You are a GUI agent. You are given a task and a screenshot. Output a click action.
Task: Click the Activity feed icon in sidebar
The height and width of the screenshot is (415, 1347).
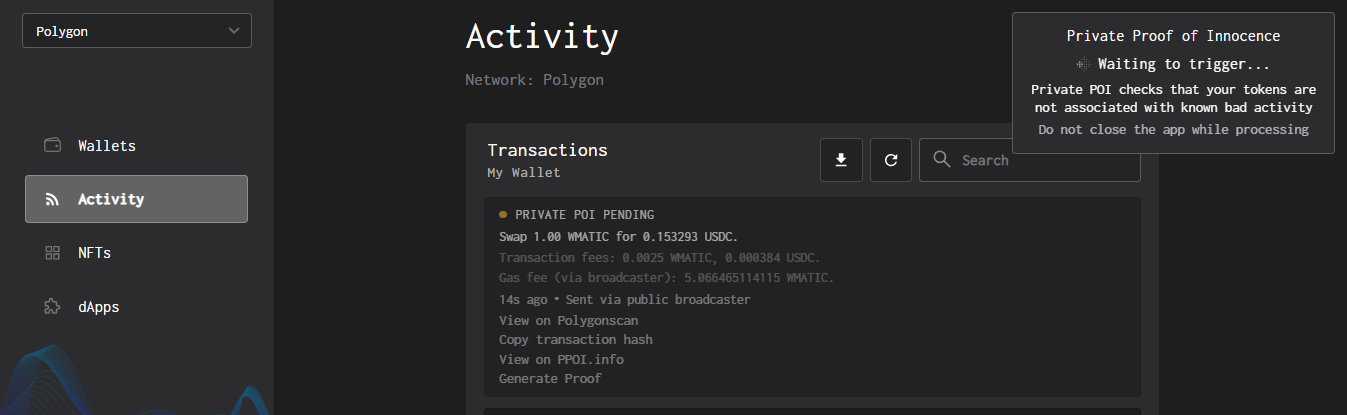coord(53,199)
